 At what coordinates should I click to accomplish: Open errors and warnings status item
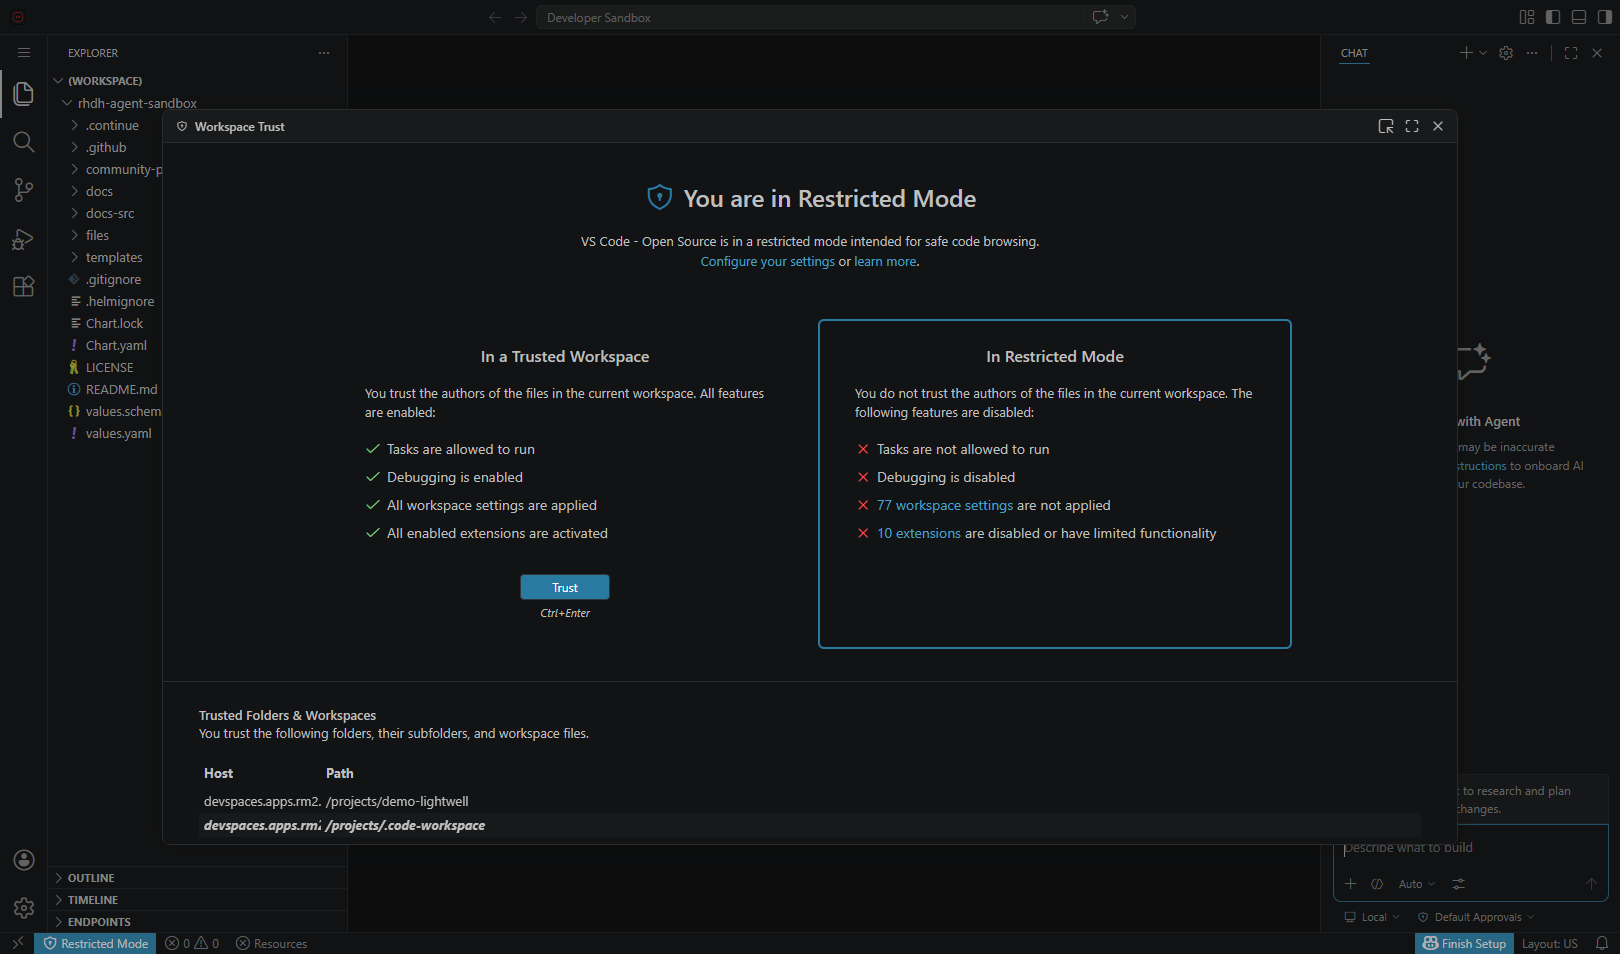pos(192,943)
